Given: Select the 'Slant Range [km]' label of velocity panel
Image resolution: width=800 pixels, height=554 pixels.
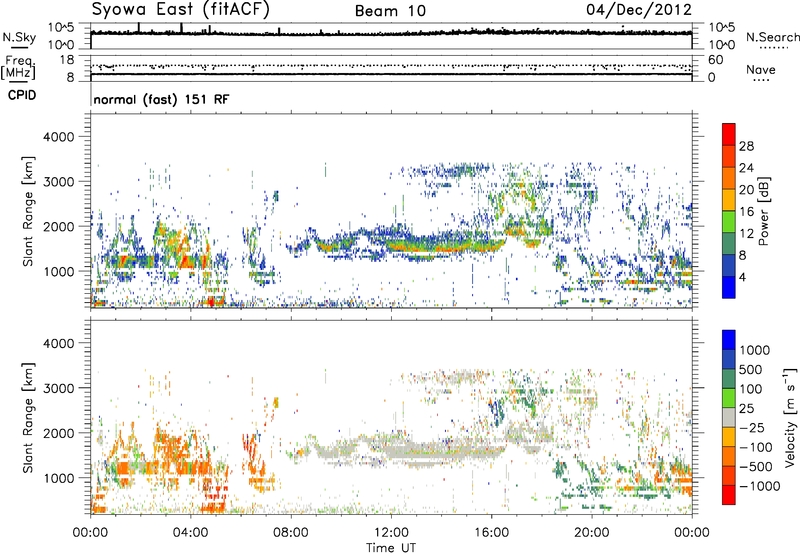Looking at the screenshot, I should [28, 417].
